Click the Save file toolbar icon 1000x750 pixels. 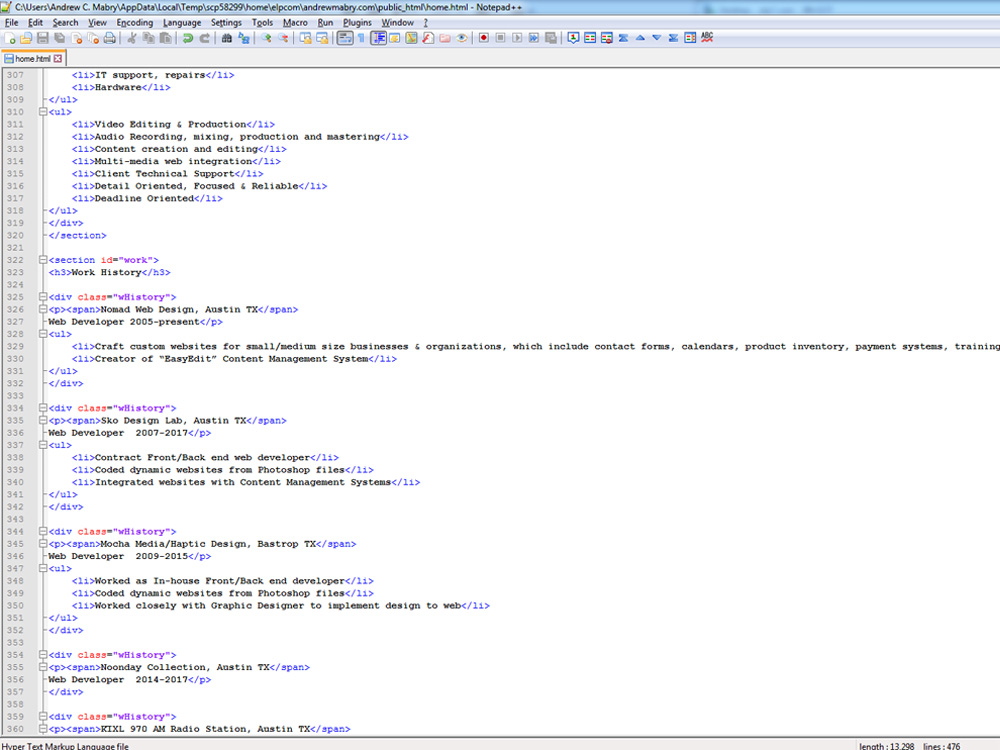(x=43, y=38)
